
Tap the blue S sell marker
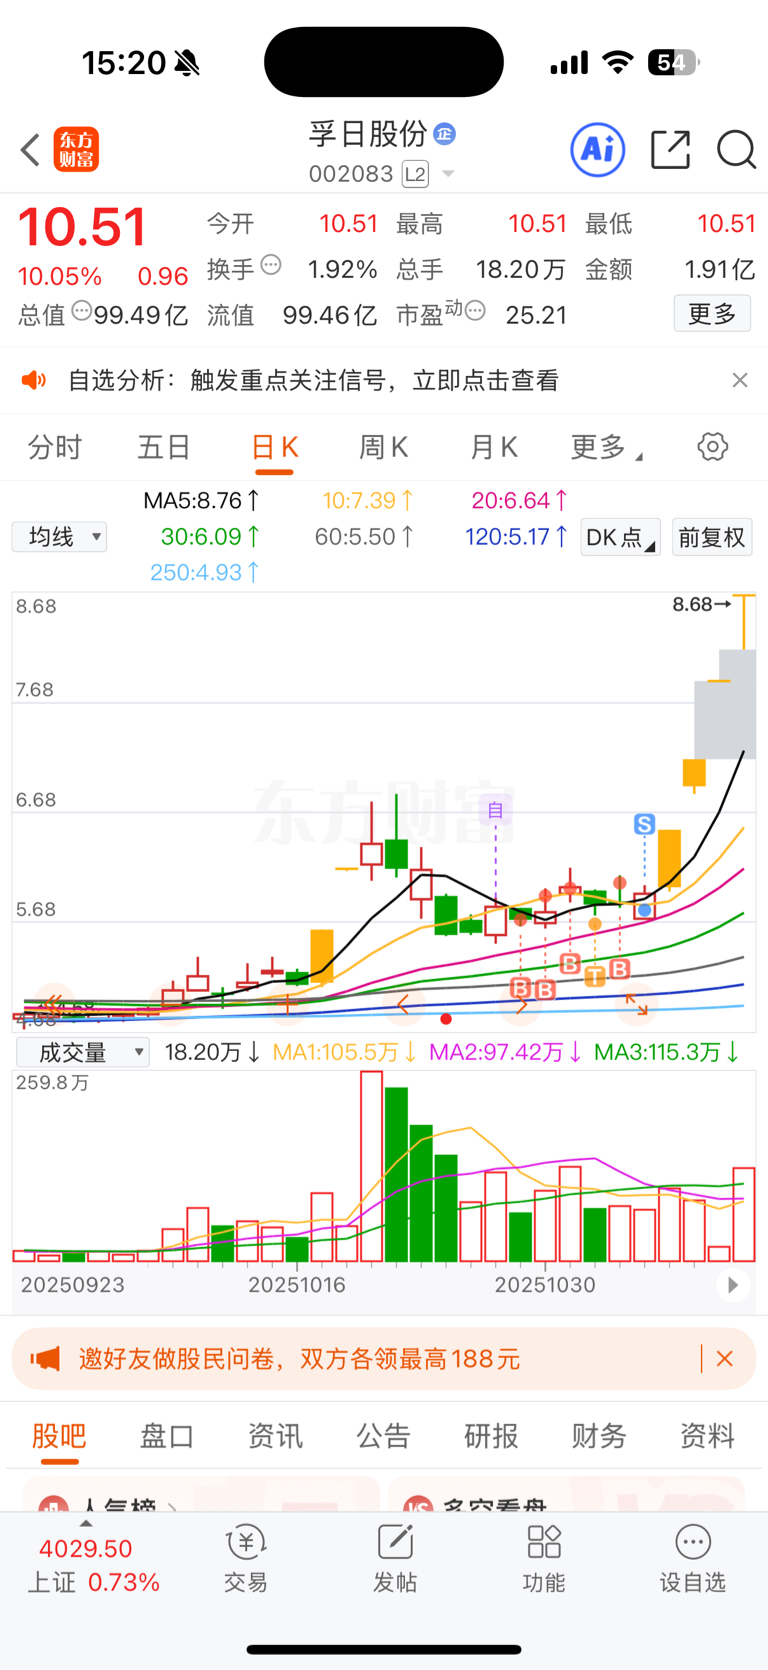[644, 824]
